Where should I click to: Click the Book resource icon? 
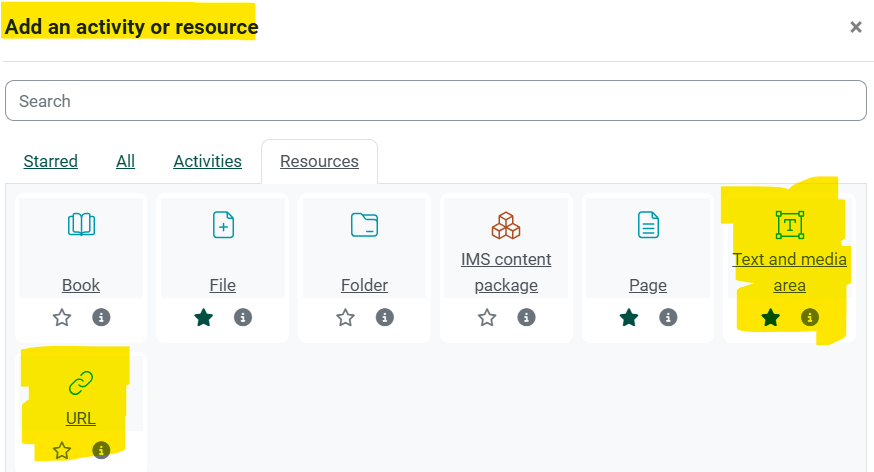tap(81, 225)
